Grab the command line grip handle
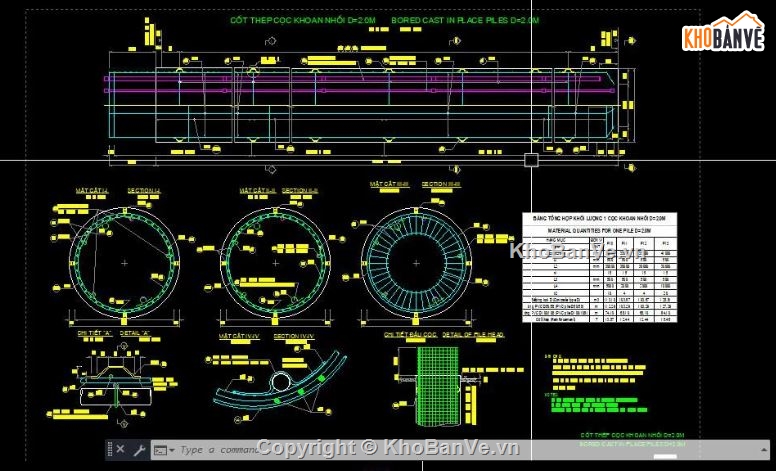Viewport: 776px width, 471px height. (x=109, y=450)
